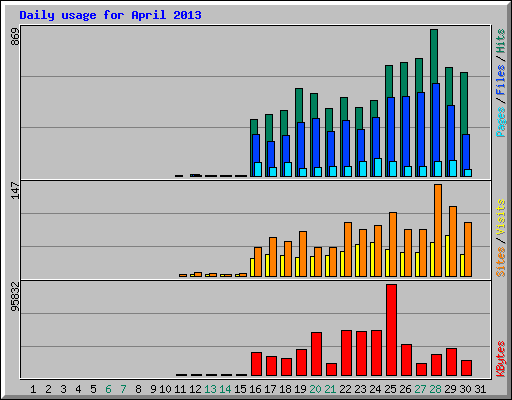Click the blue "Files" legend label
Image resolution: width=512 pixels, height=400 pixels.
pos(501,80)
